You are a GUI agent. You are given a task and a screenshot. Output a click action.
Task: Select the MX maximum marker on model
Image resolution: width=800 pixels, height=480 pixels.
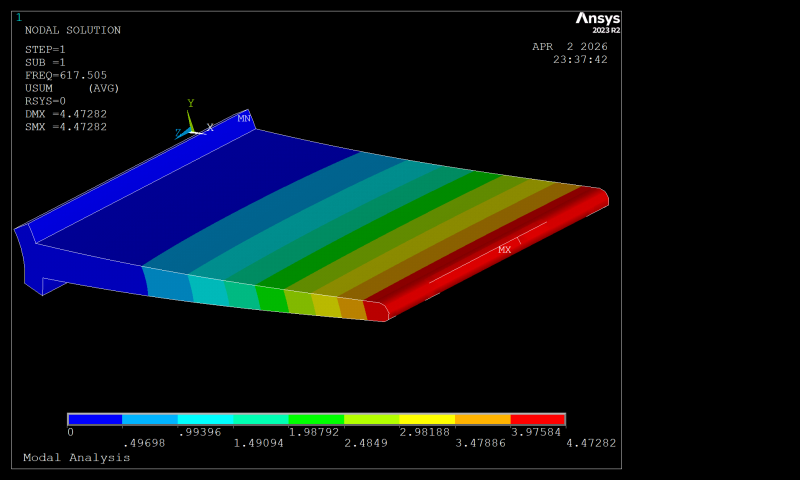coord(505,249)
